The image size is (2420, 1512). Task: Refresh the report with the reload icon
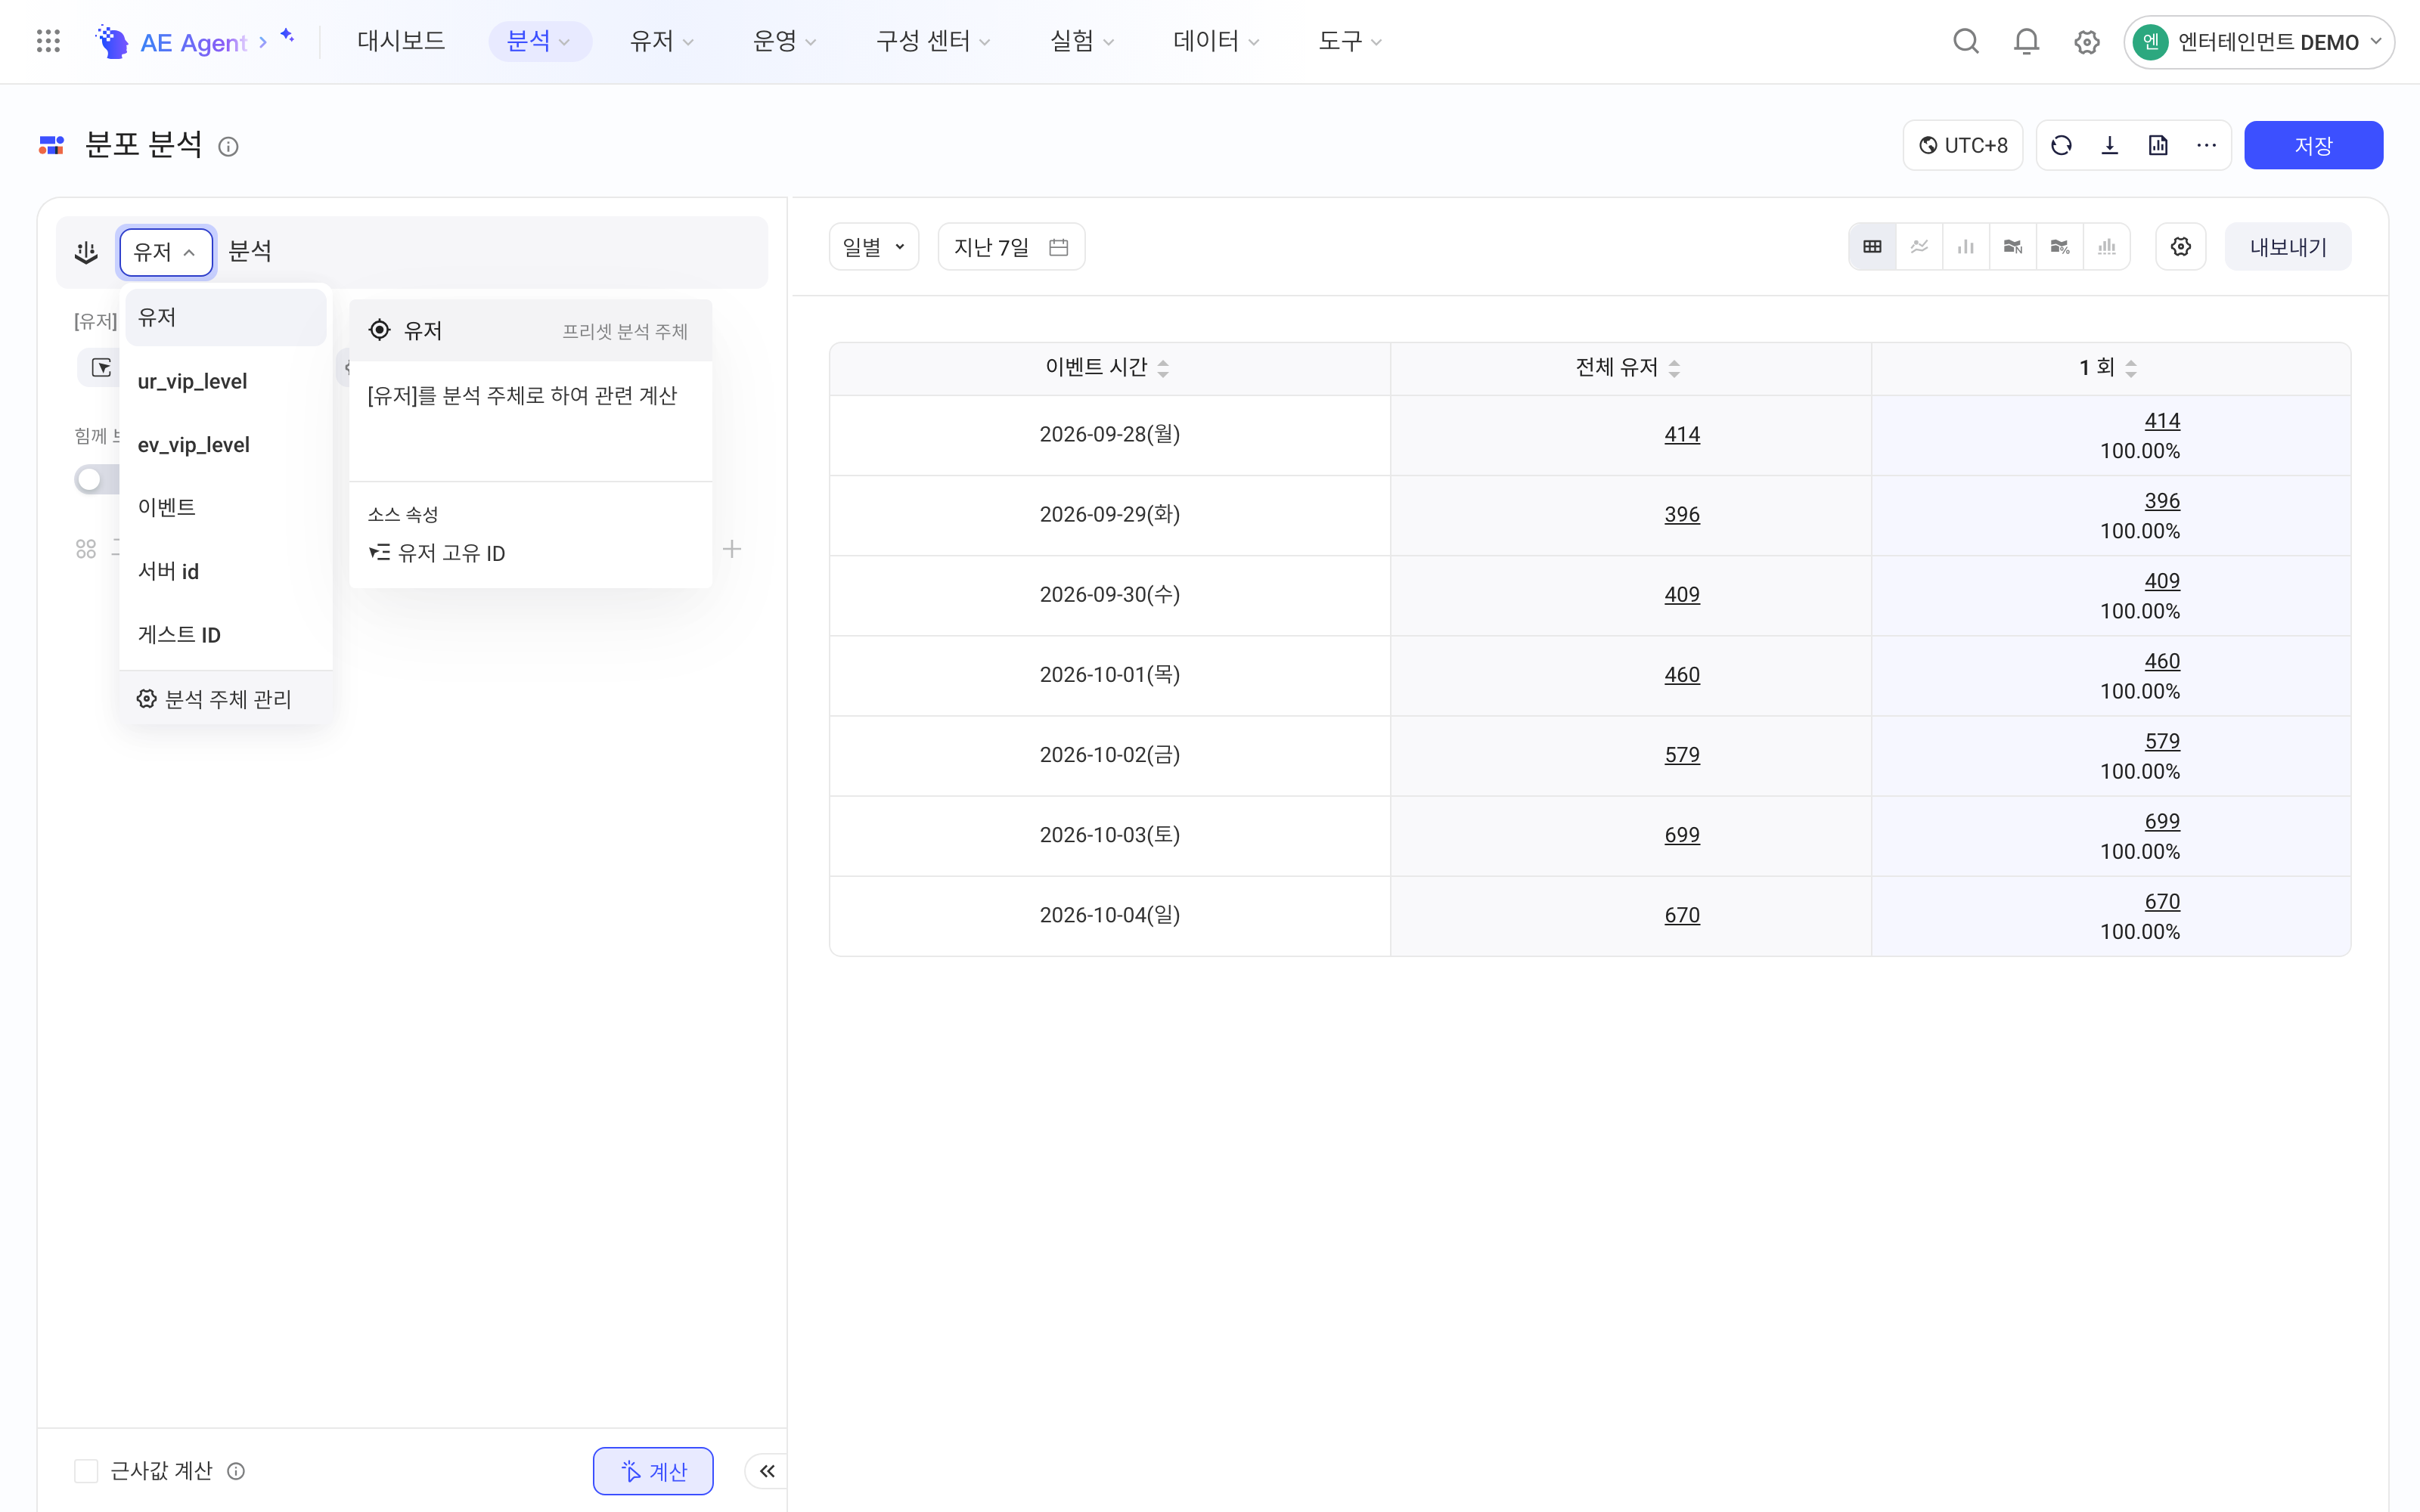click(x=2061, y=146)
